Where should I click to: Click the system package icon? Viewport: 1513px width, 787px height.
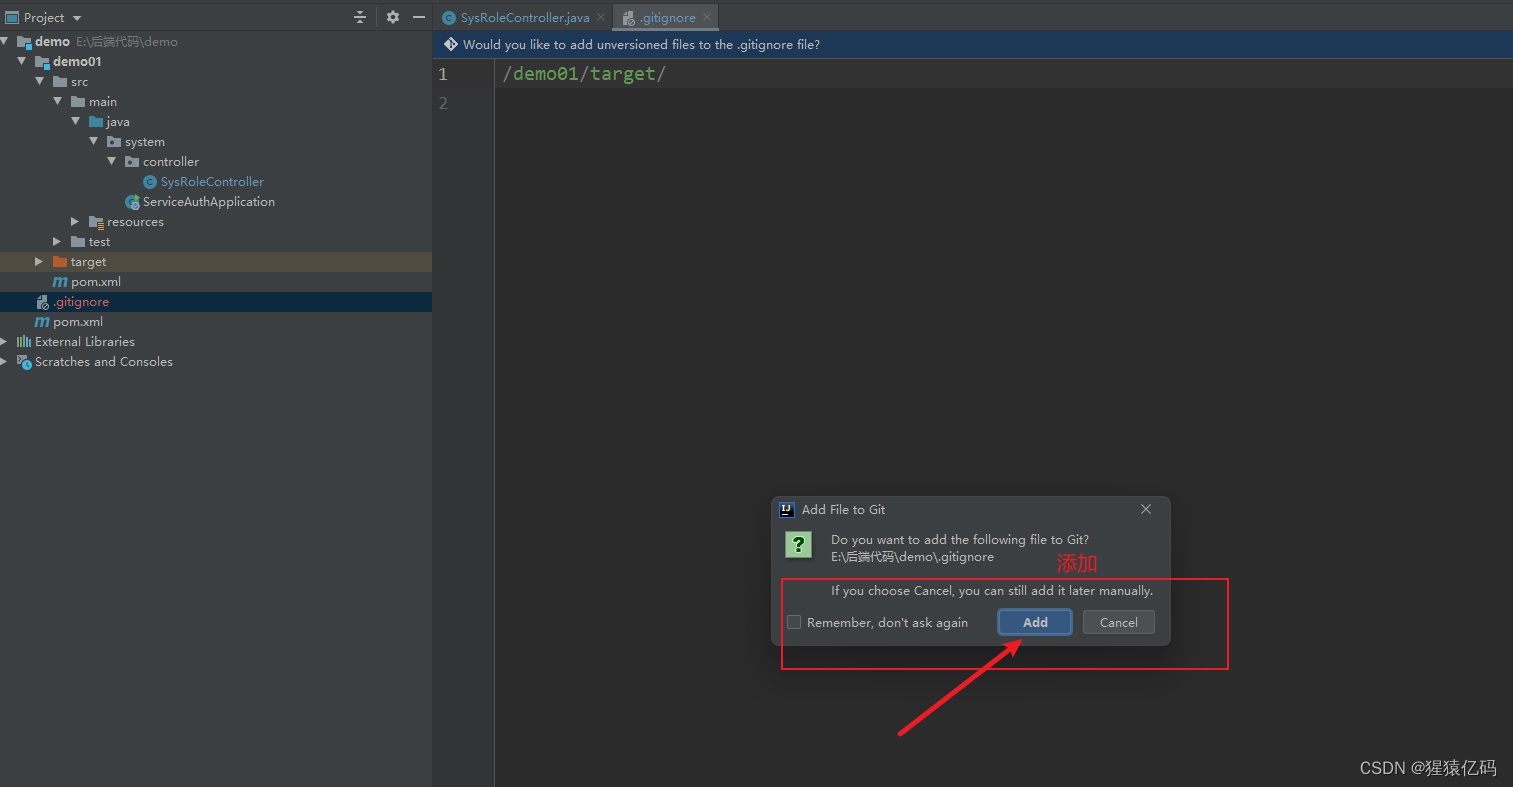pos(114,142)
